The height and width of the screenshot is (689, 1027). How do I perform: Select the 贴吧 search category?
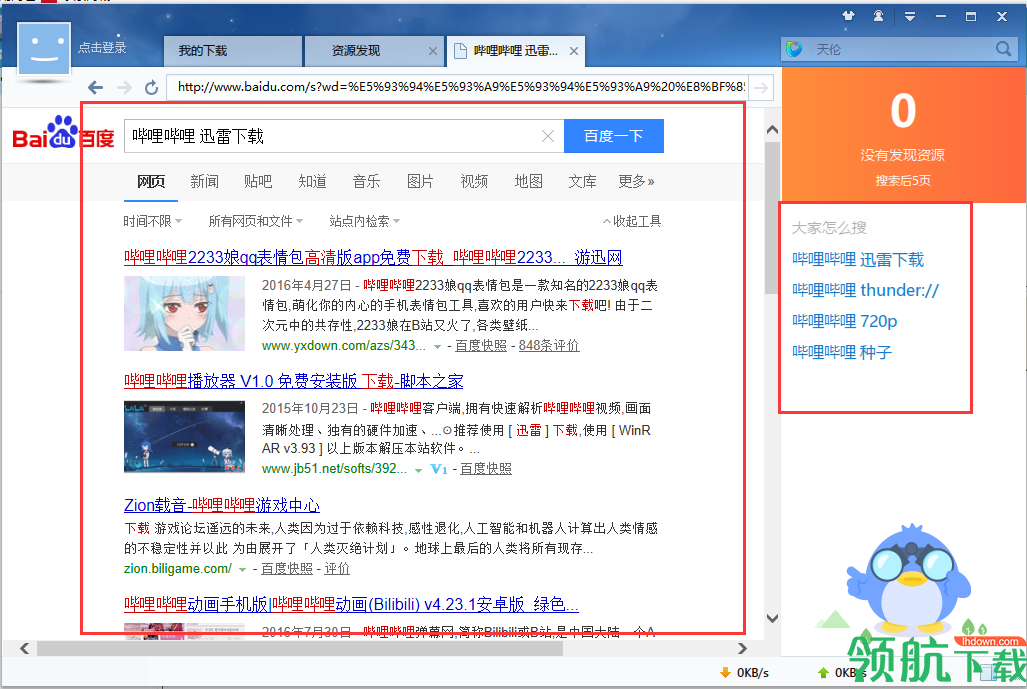tap(257, 181)
